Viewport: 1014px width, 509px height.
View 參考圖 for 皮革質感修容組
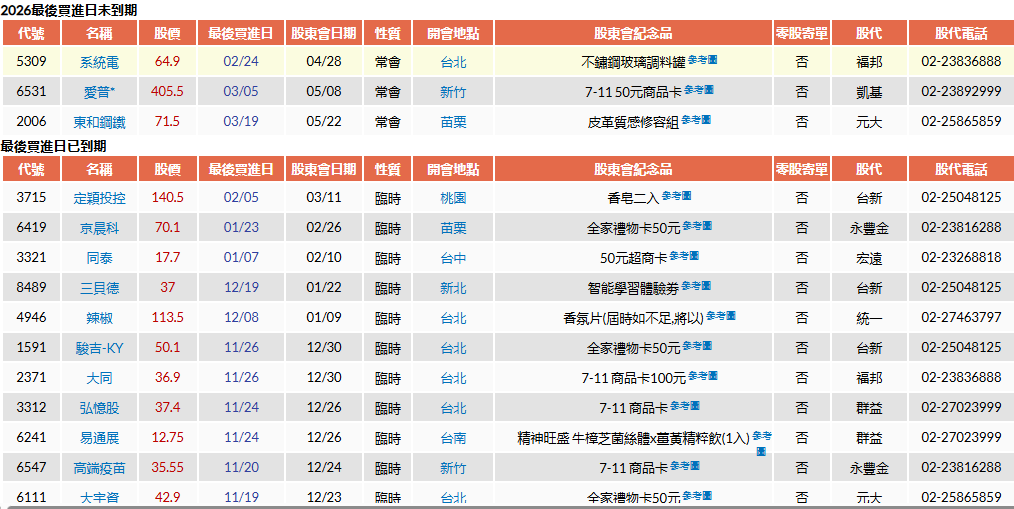pos(696,120)
